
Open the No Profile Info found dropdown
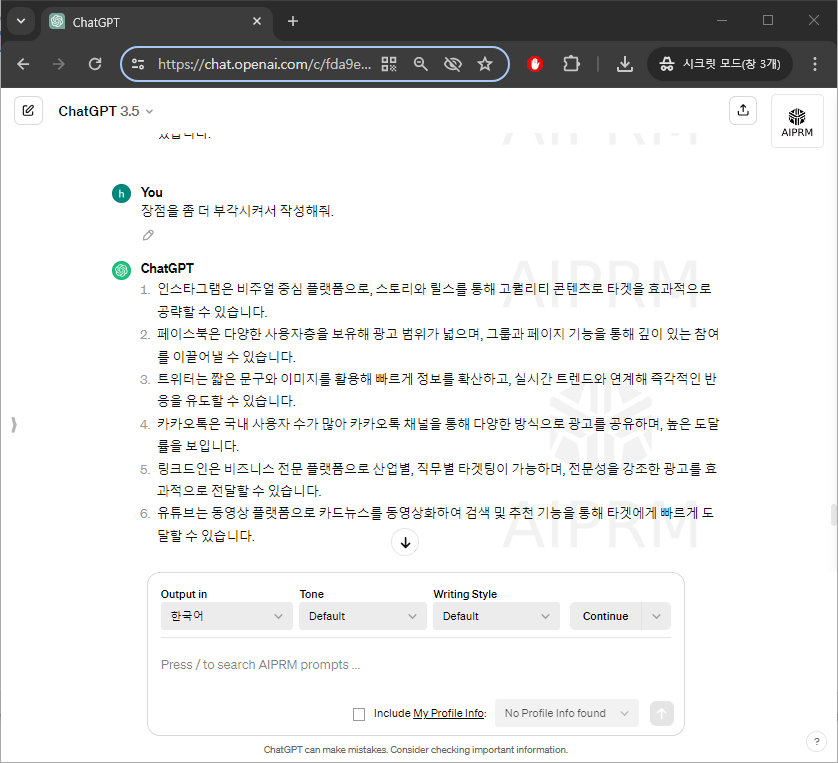pyautogui.click(x=567, y=713)
